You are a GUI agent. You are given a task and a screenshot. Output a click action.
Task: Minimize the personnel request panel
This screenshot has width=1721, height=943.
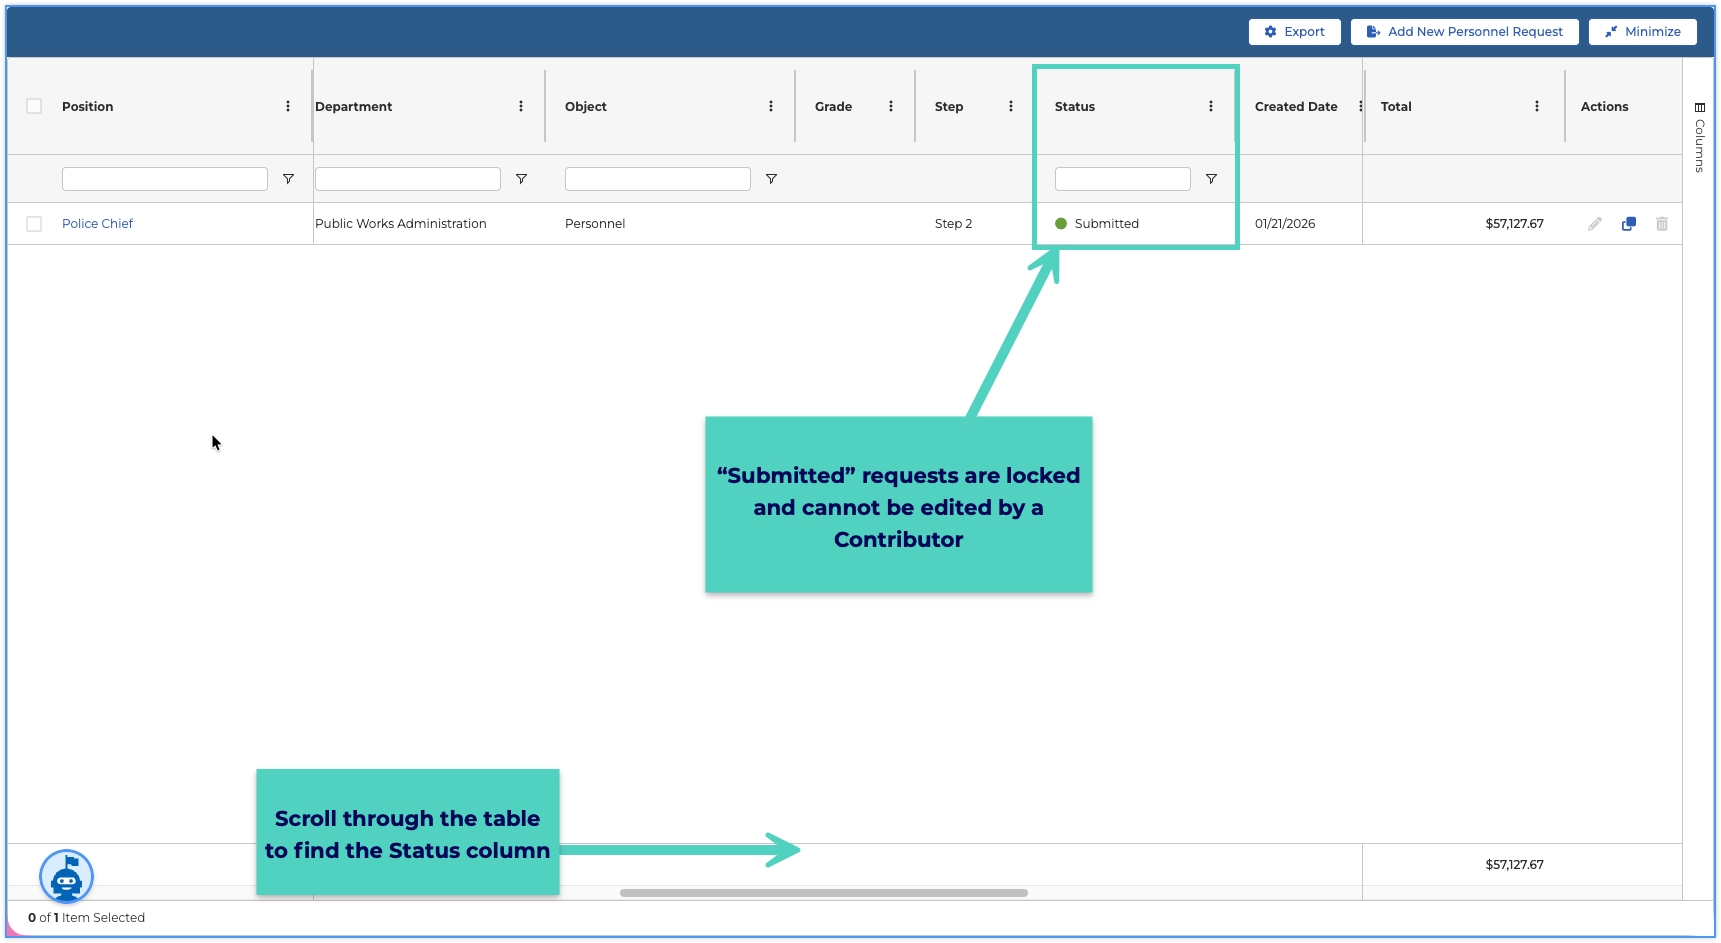pyautogui.click(x=1642, y=32)
